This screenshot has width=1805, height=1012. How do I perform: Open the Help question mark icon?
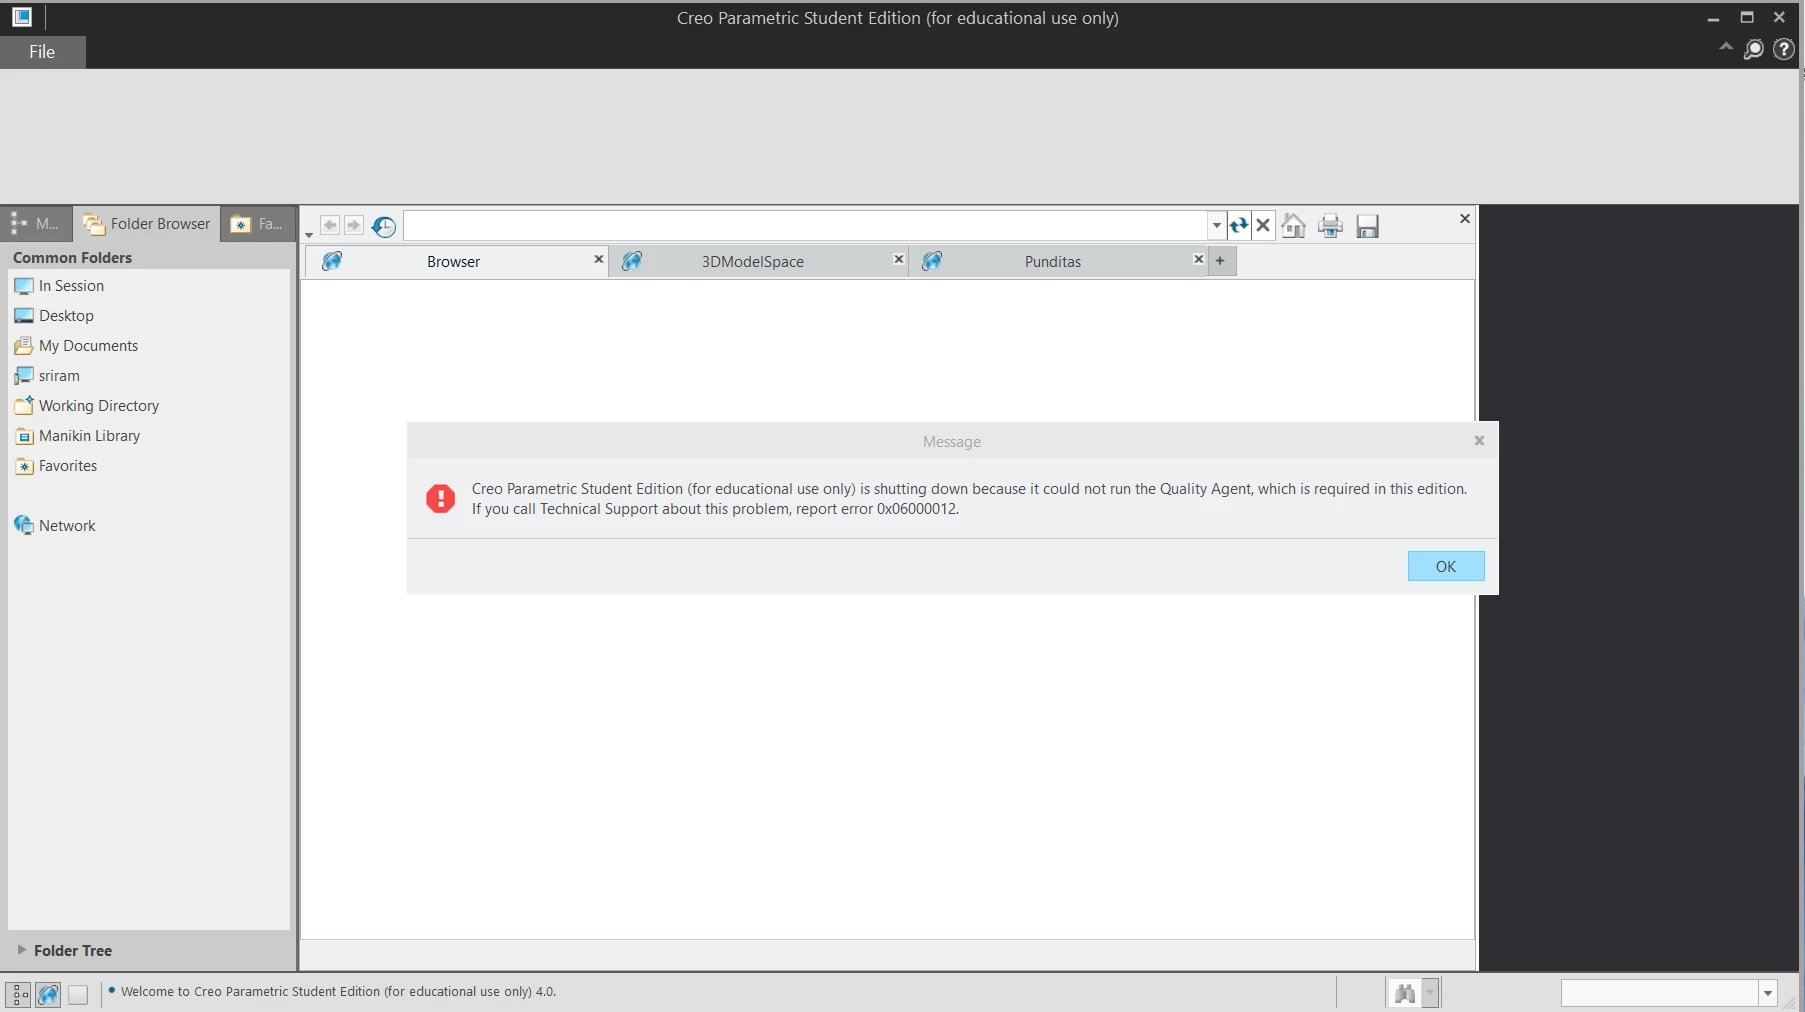click(1783, 49)
